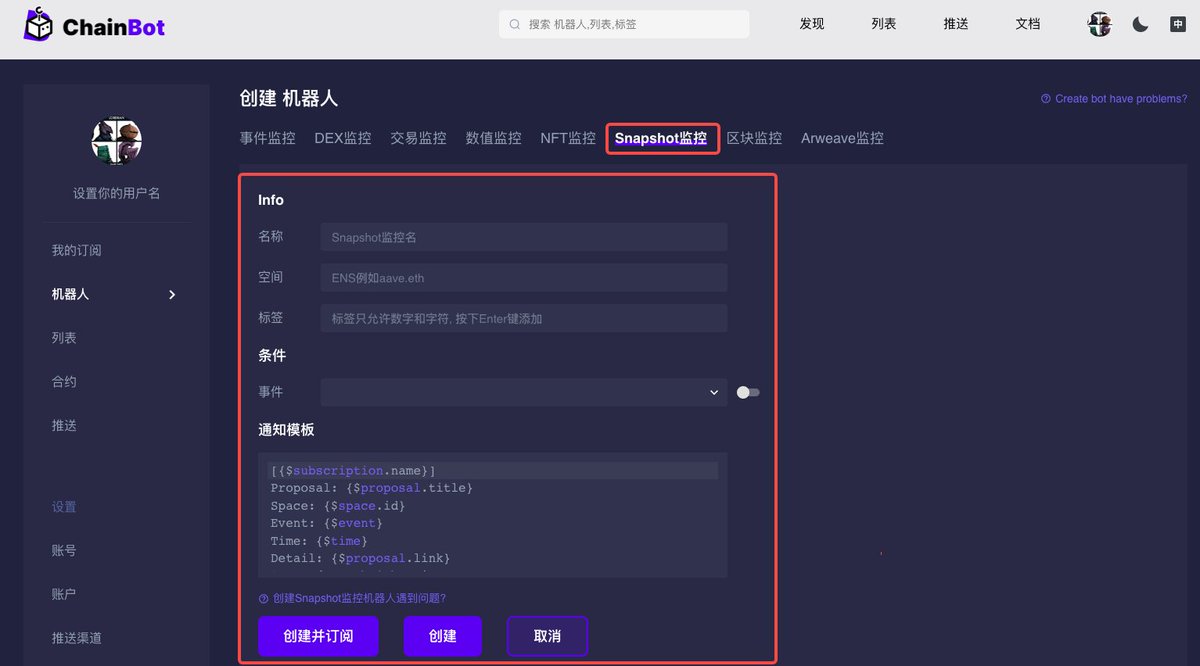The width and height of the screenshot is (1200, 666).
Task: Switch to the 事件监控 tab
Action: (x=268, y=138)
